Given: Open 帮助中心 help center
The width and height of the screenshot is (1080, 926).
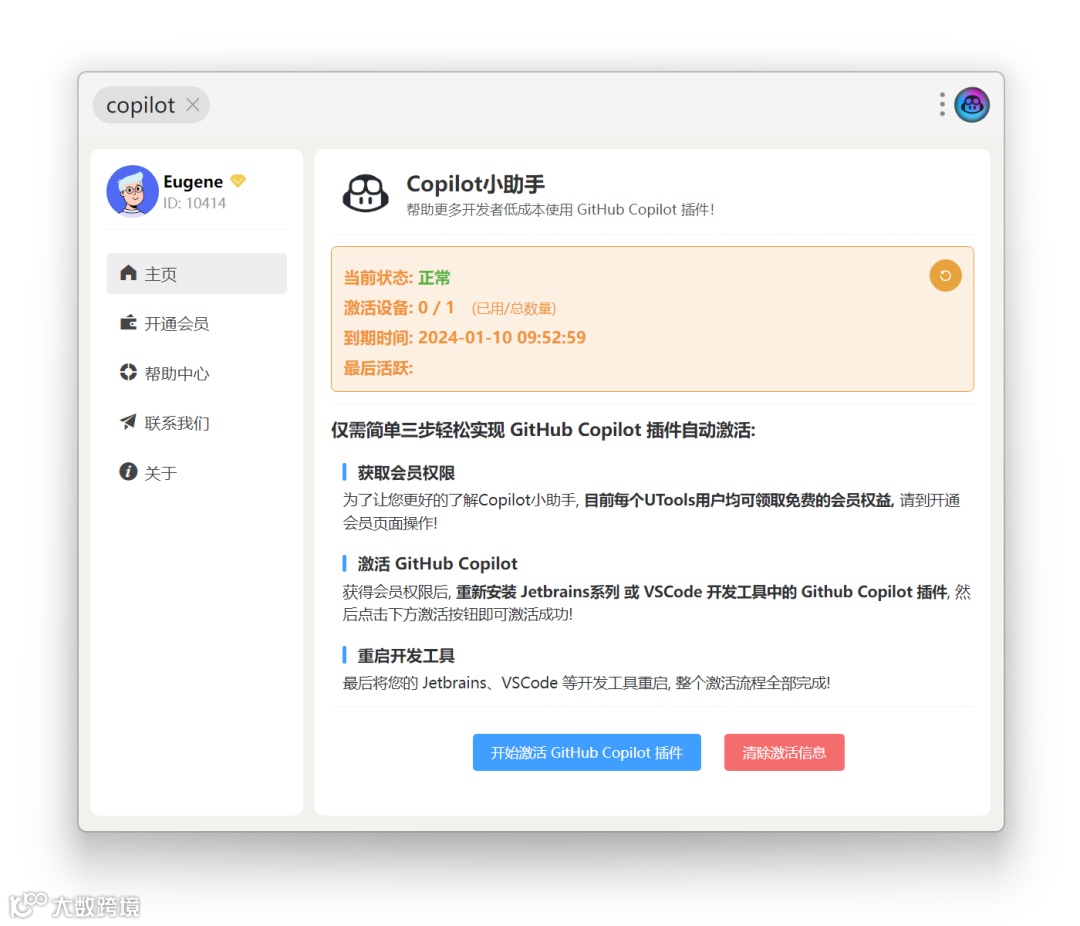Looking at the screenshot, I should click(x=196, y=373).
